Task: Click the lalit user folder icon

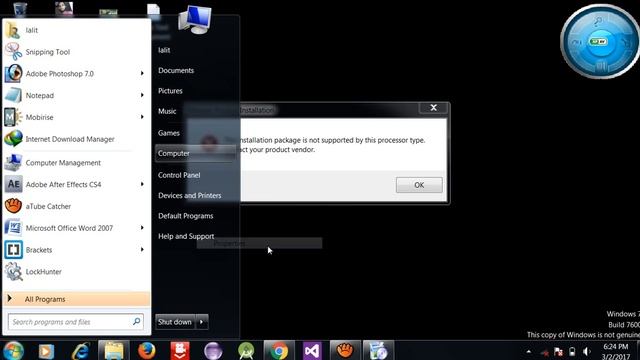Action: [x=13, y=30]
